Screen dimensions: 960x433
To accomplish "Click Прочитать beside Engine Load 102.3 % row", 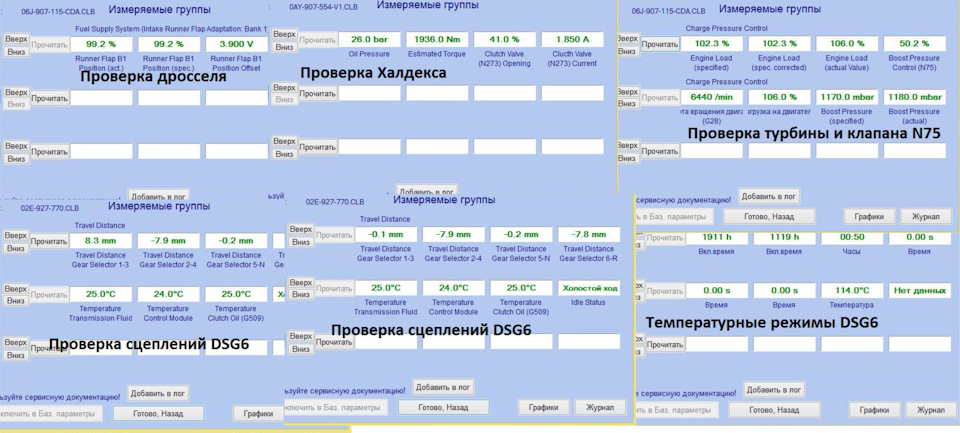I will coord(660,44).
